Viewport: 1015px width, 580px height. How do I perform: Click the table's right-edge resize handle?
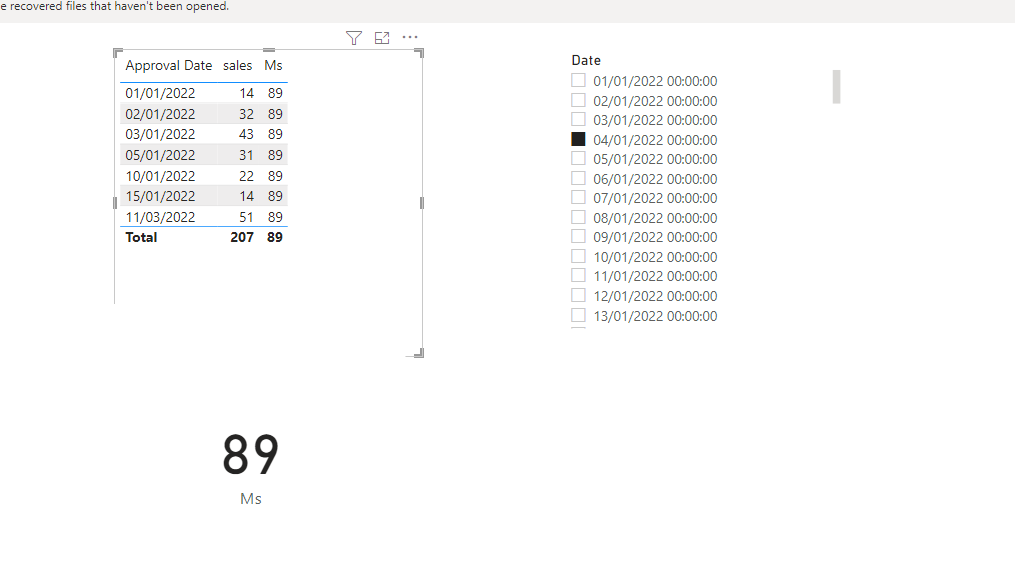point(422,203)
